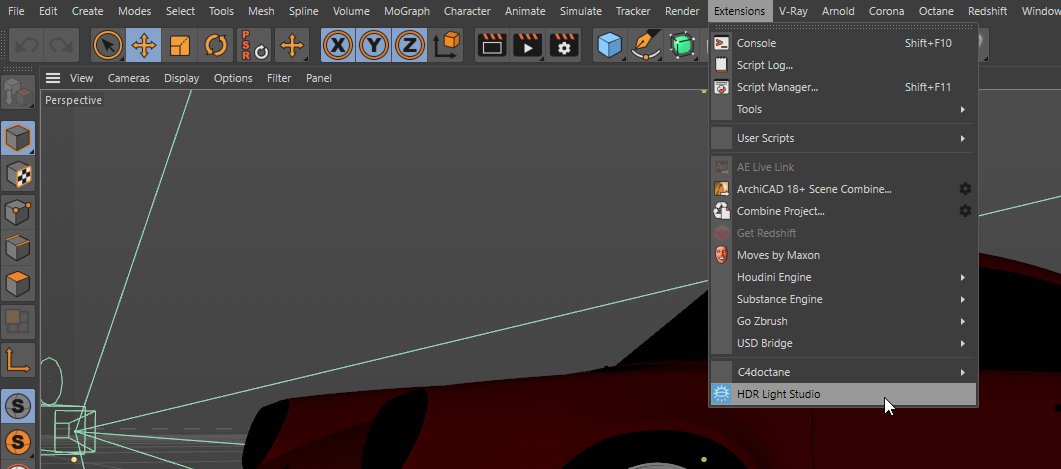Open the MoGraph menu

407,11
